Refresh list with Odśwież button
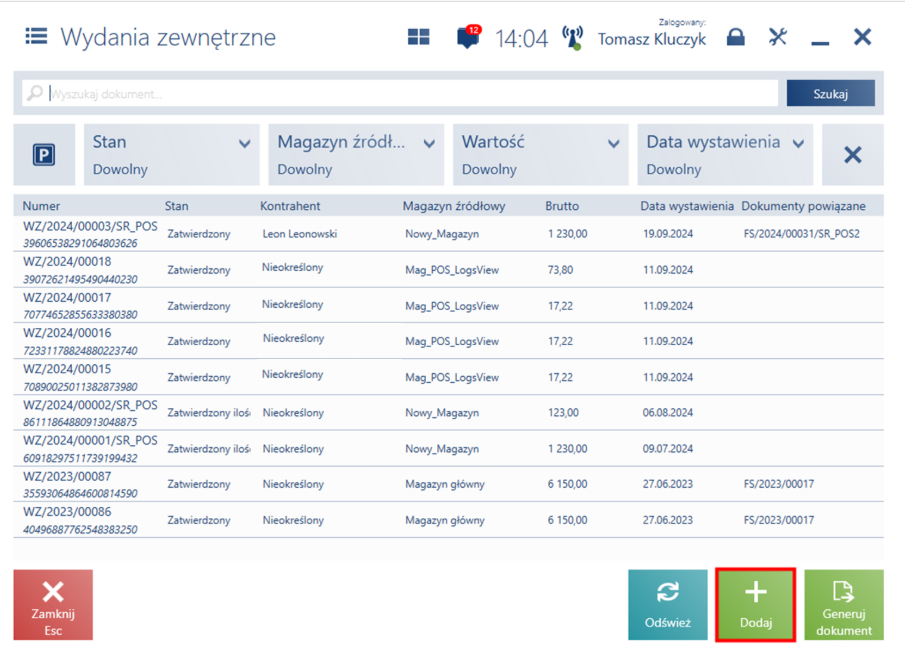905x649 pixels. 667,605
